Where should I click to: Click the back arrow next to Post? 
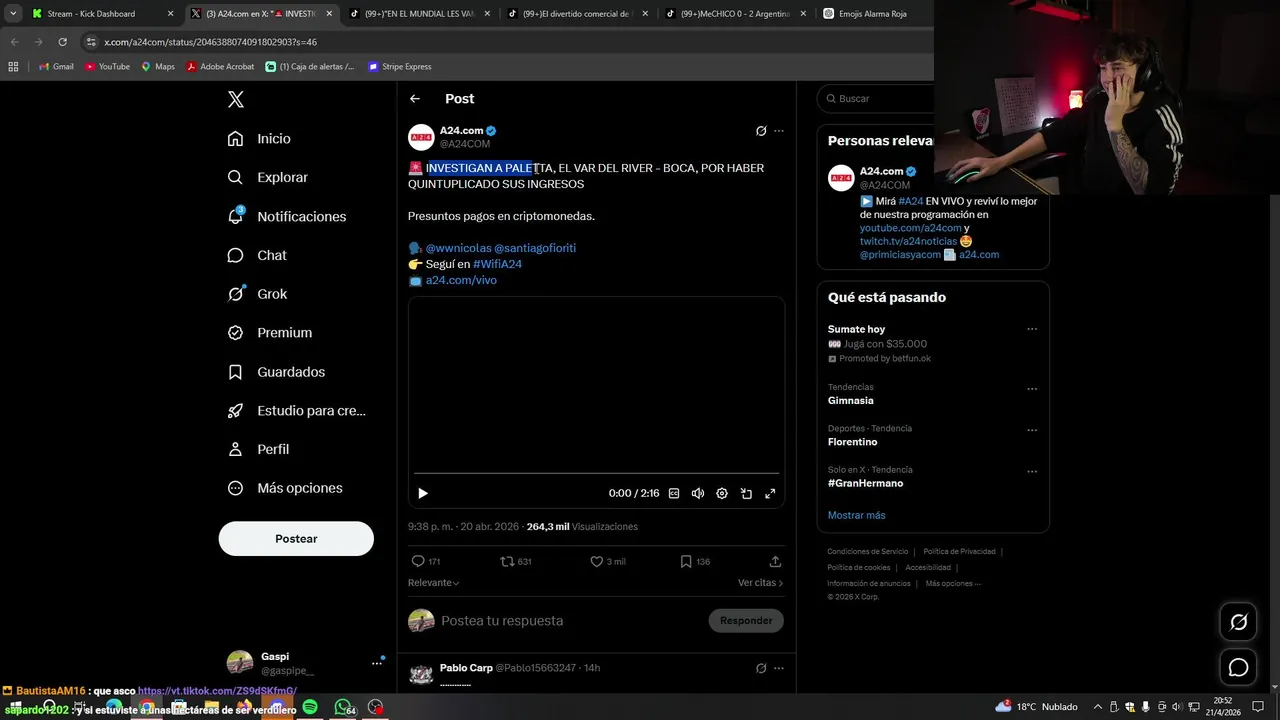click(415, 99)
